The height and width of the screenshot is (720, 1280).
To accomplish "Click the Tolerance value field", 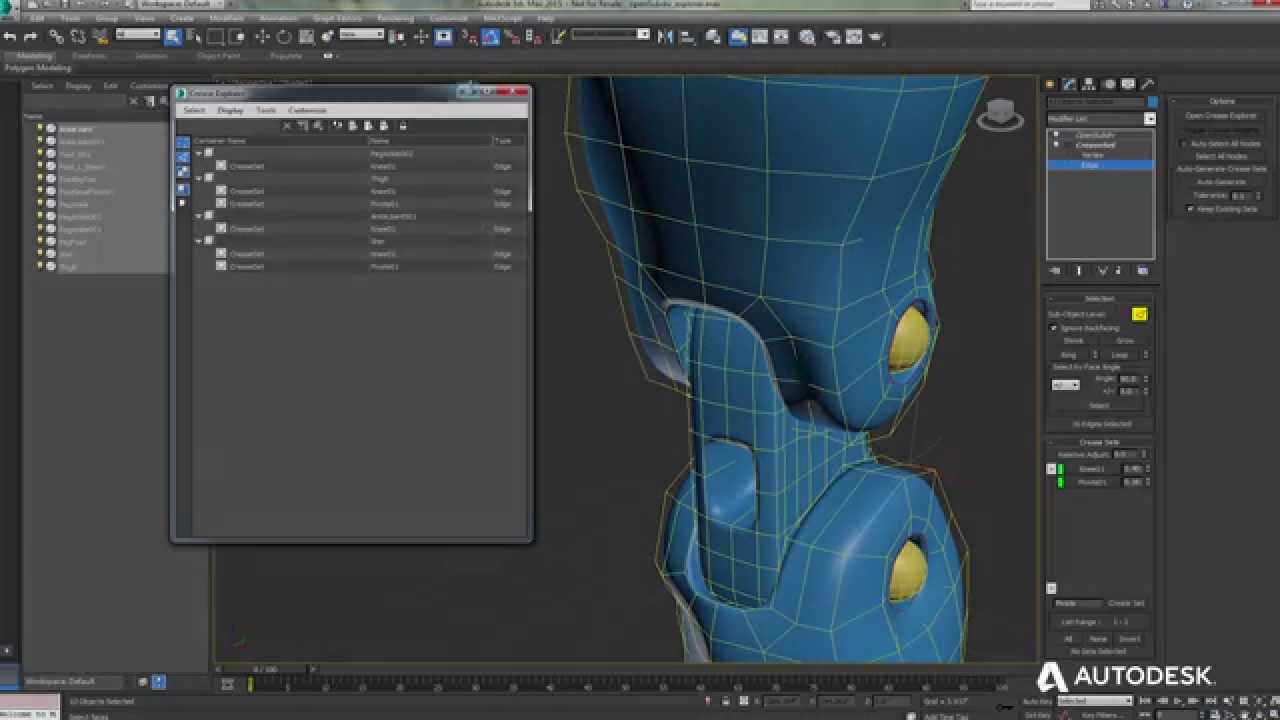I will pos(1240,196).
